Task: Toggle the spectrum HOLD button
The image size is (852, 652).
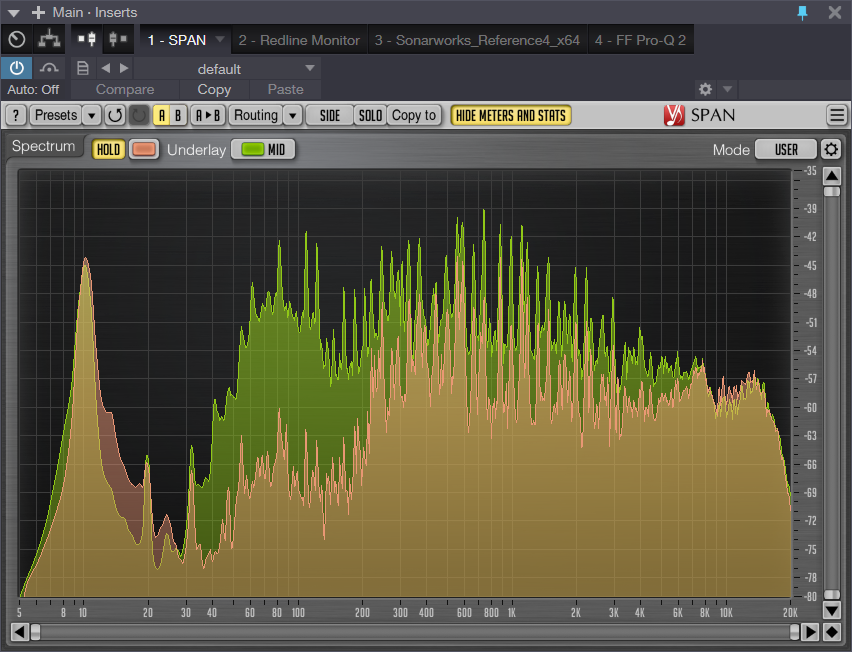Action: pos(108,149)
